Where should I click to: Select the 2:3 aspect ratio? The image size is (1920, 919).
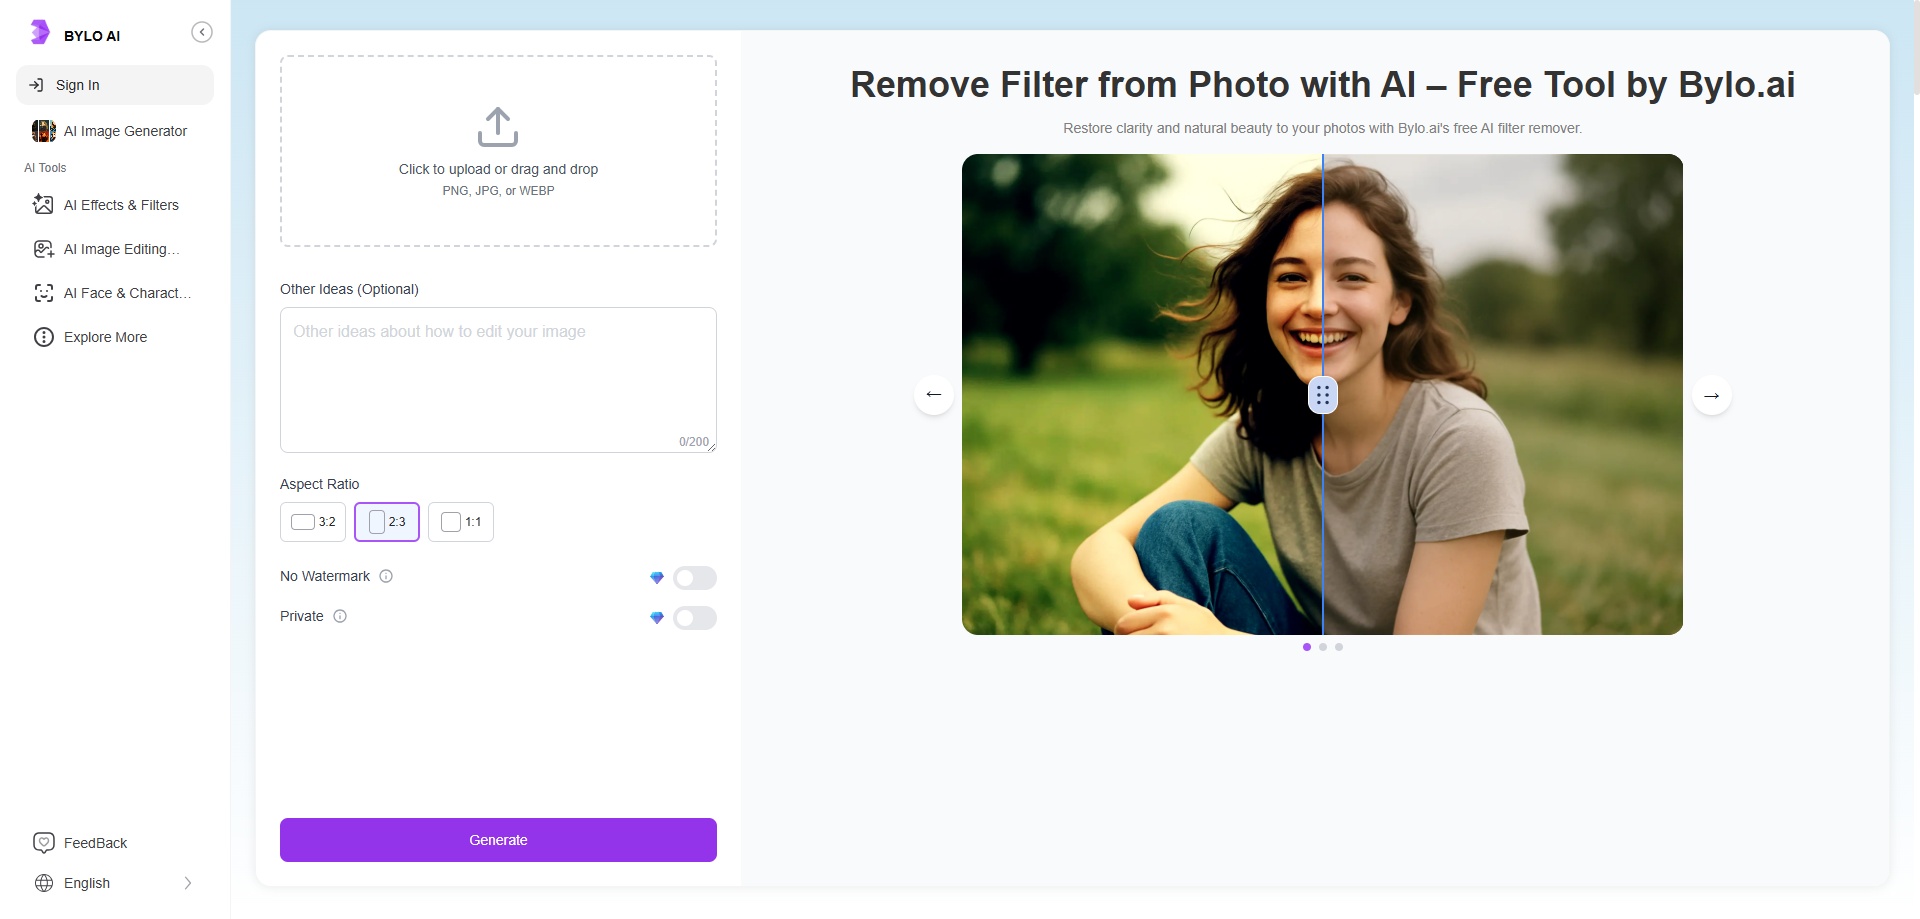click(x=387, y=522)
